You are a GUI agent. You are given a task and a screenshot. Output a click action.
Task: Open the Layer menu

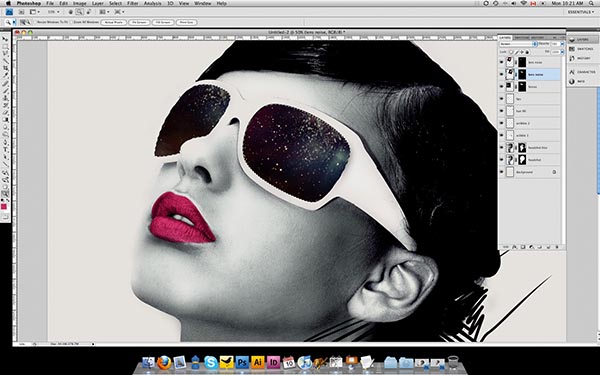98,3
